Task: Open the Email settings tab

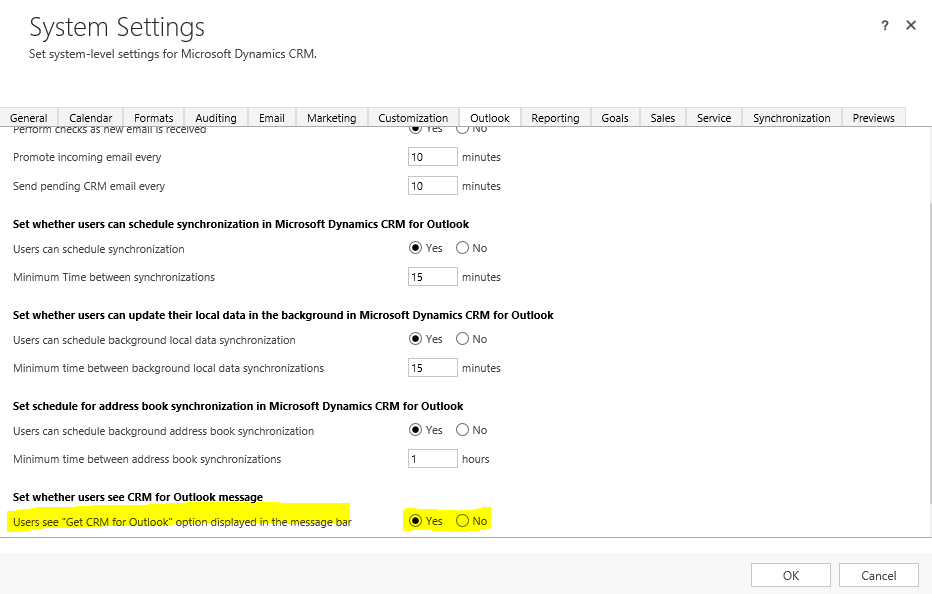Action: pos(271,117)
